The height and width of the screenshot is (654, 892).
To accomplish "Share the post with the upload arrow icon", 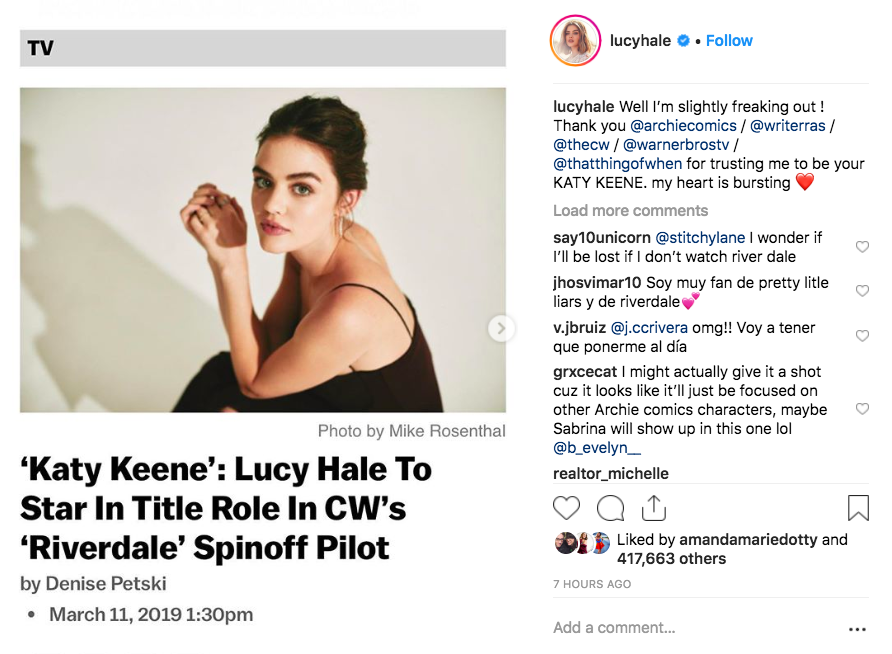I will click(653, 508).
